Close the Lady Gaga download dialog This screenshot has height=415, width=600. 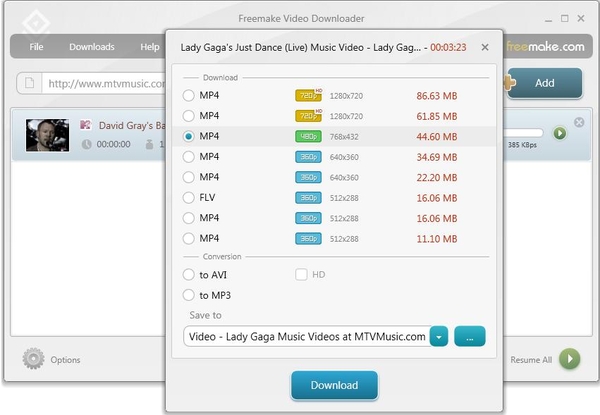(485, 47)
